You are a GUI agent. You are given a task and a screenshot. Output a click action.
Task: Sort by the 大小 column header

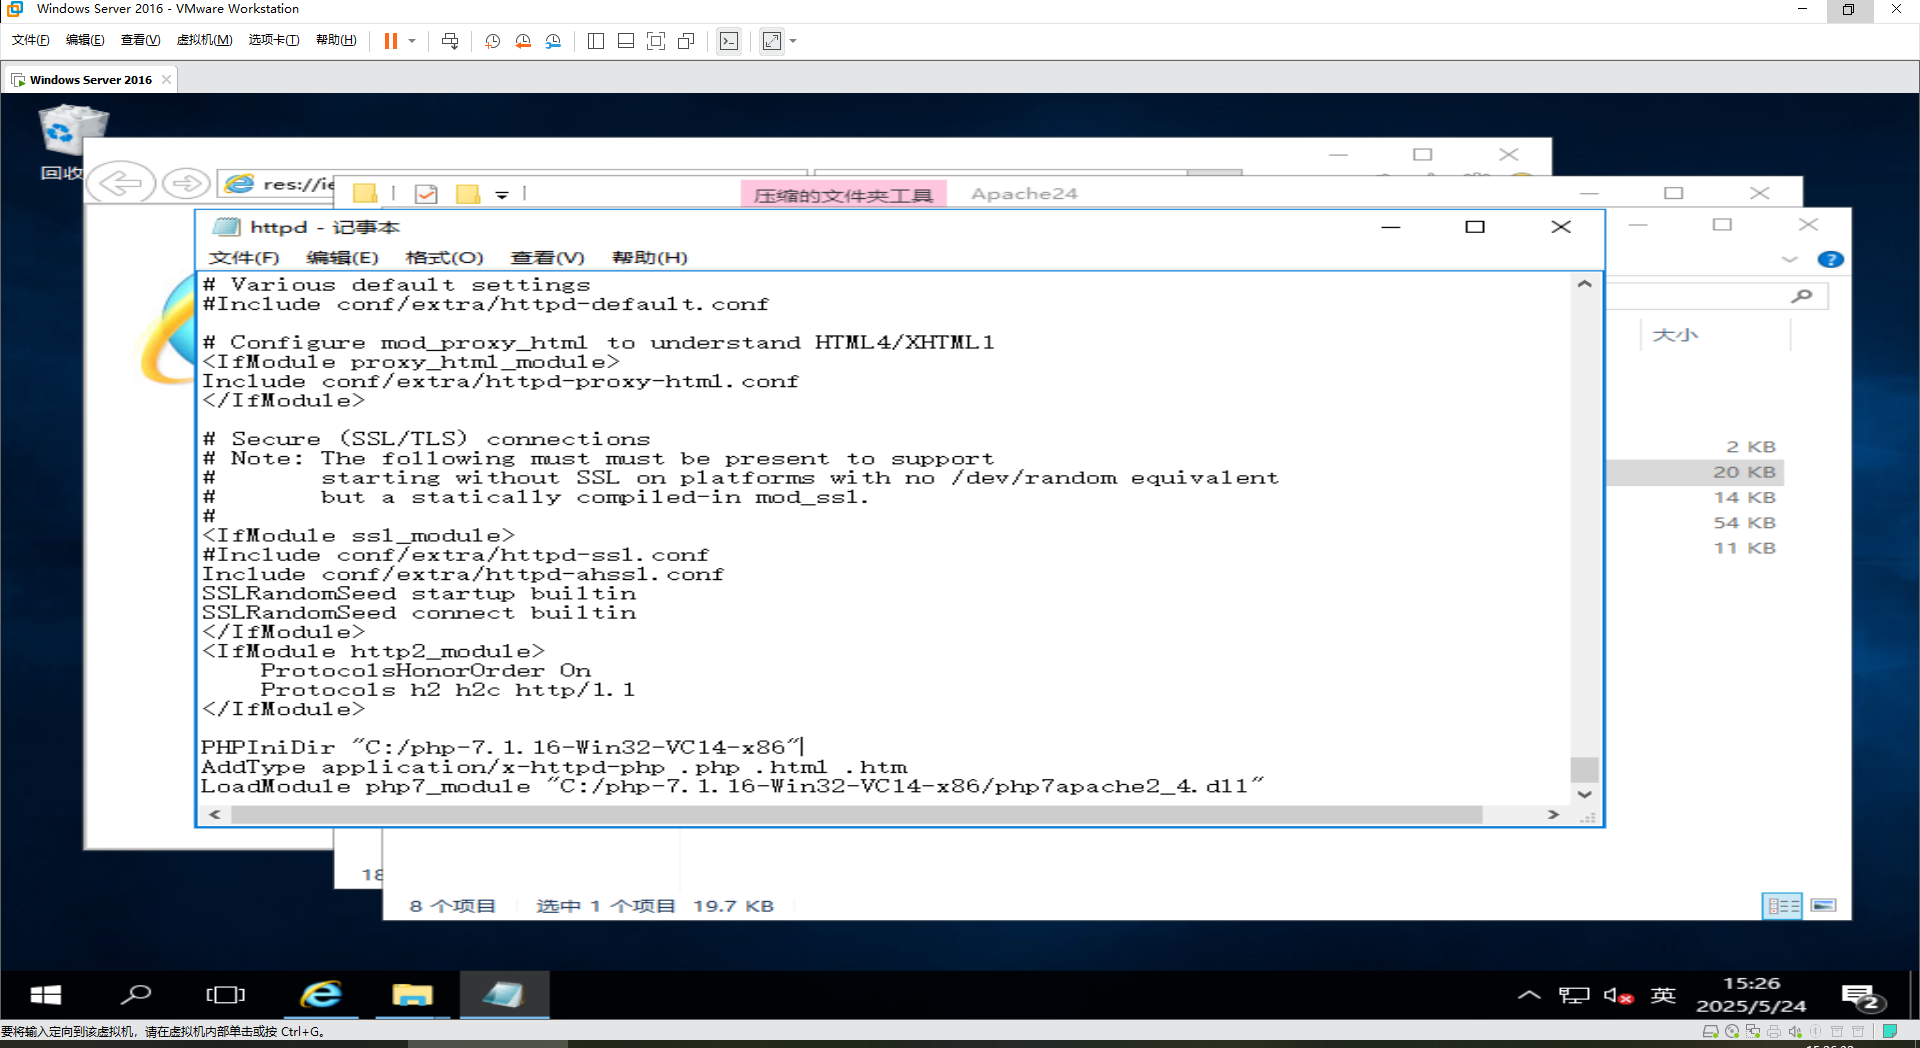[x=1677, y=335]
